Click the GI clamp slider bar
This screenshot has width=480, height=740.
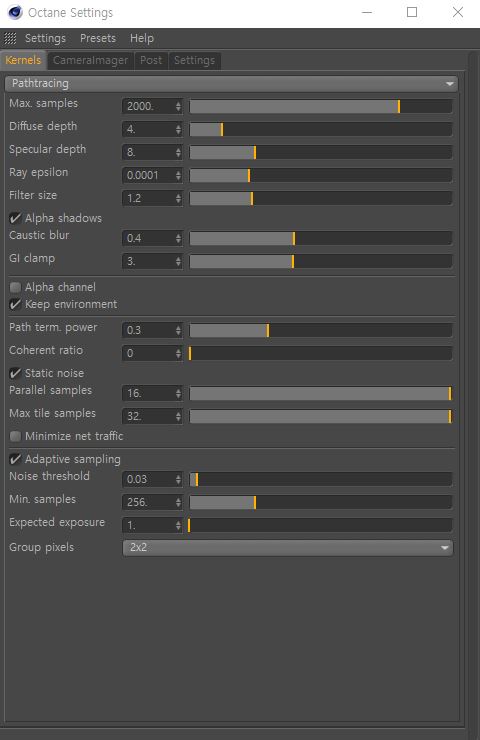click(321, 261)
